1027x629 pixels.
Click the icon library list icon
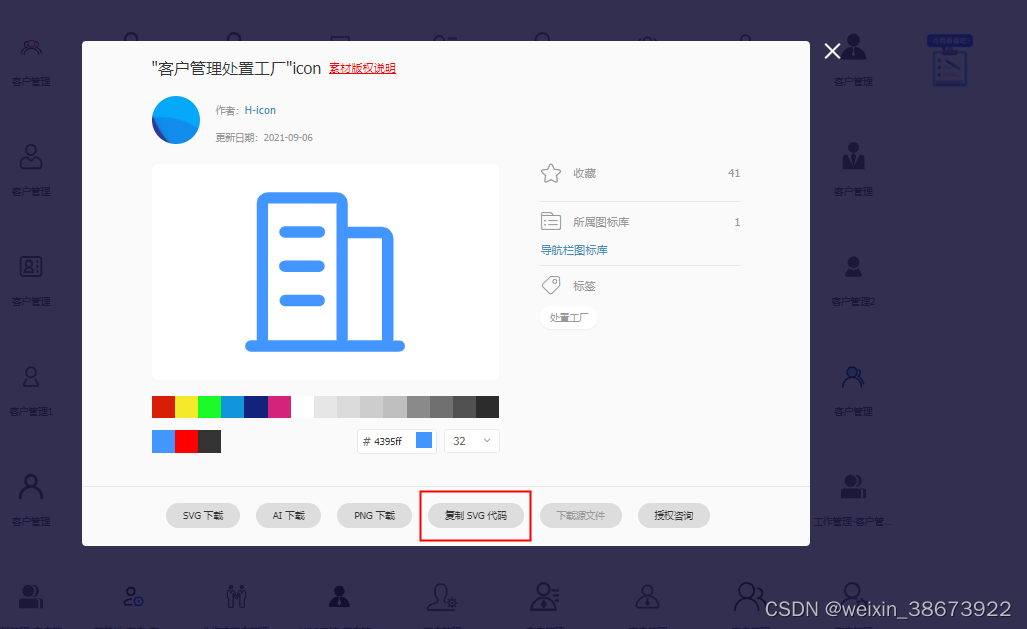coord(551,221)
